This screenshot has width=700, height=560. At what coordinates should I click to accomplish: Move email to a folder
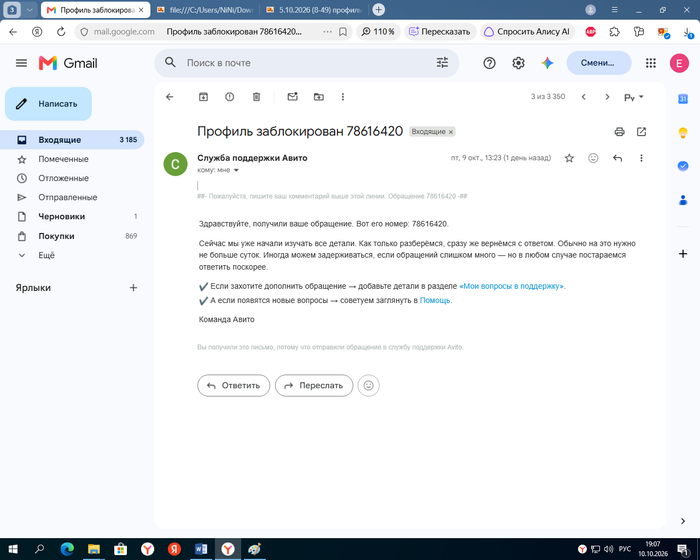319,96
